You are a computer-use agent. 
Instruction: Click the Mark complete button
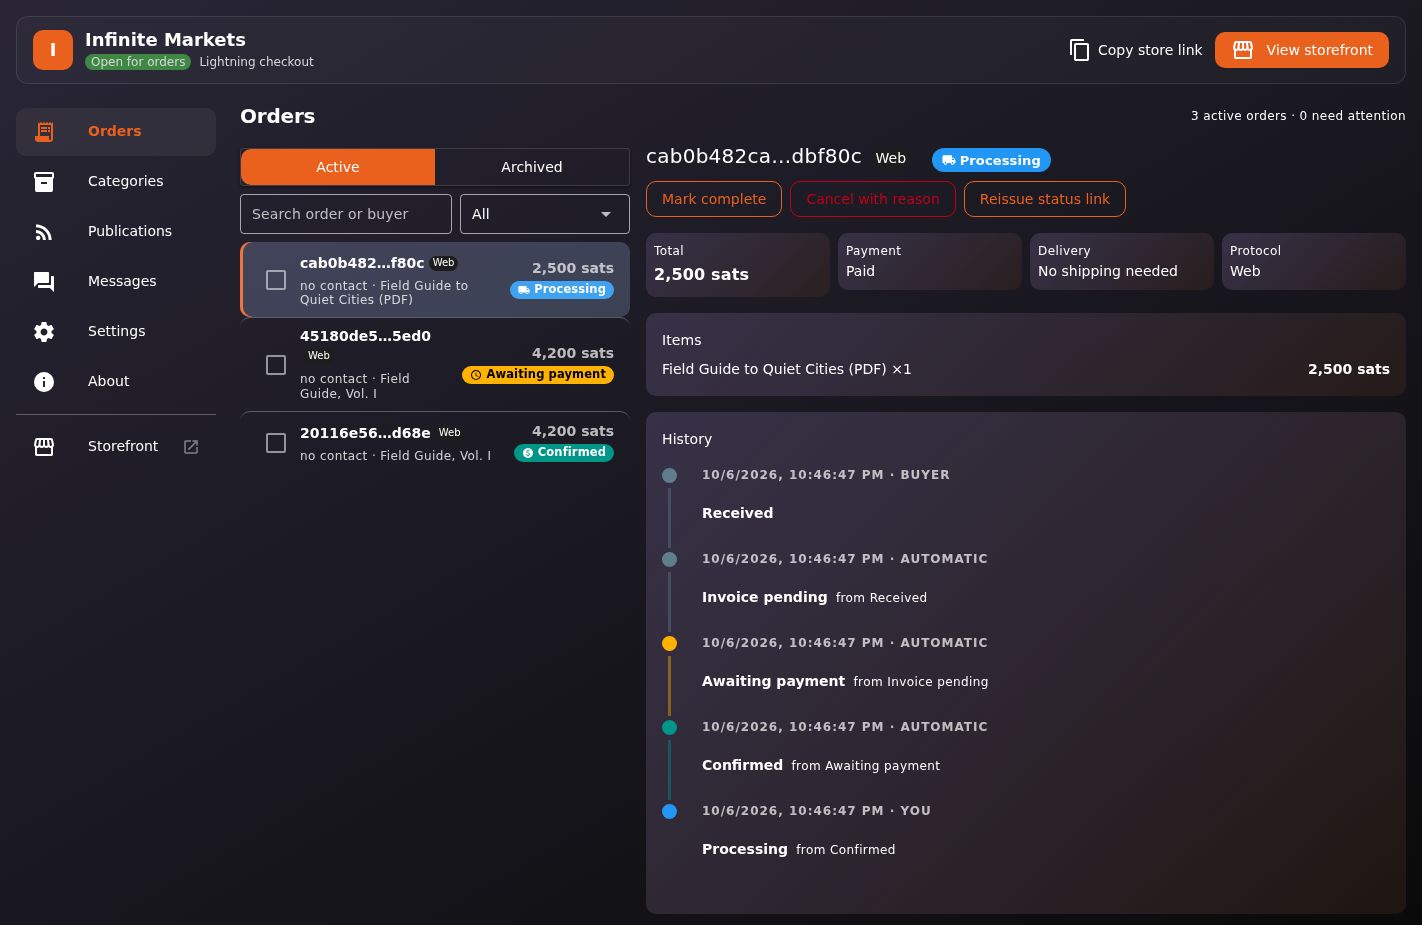714,199
